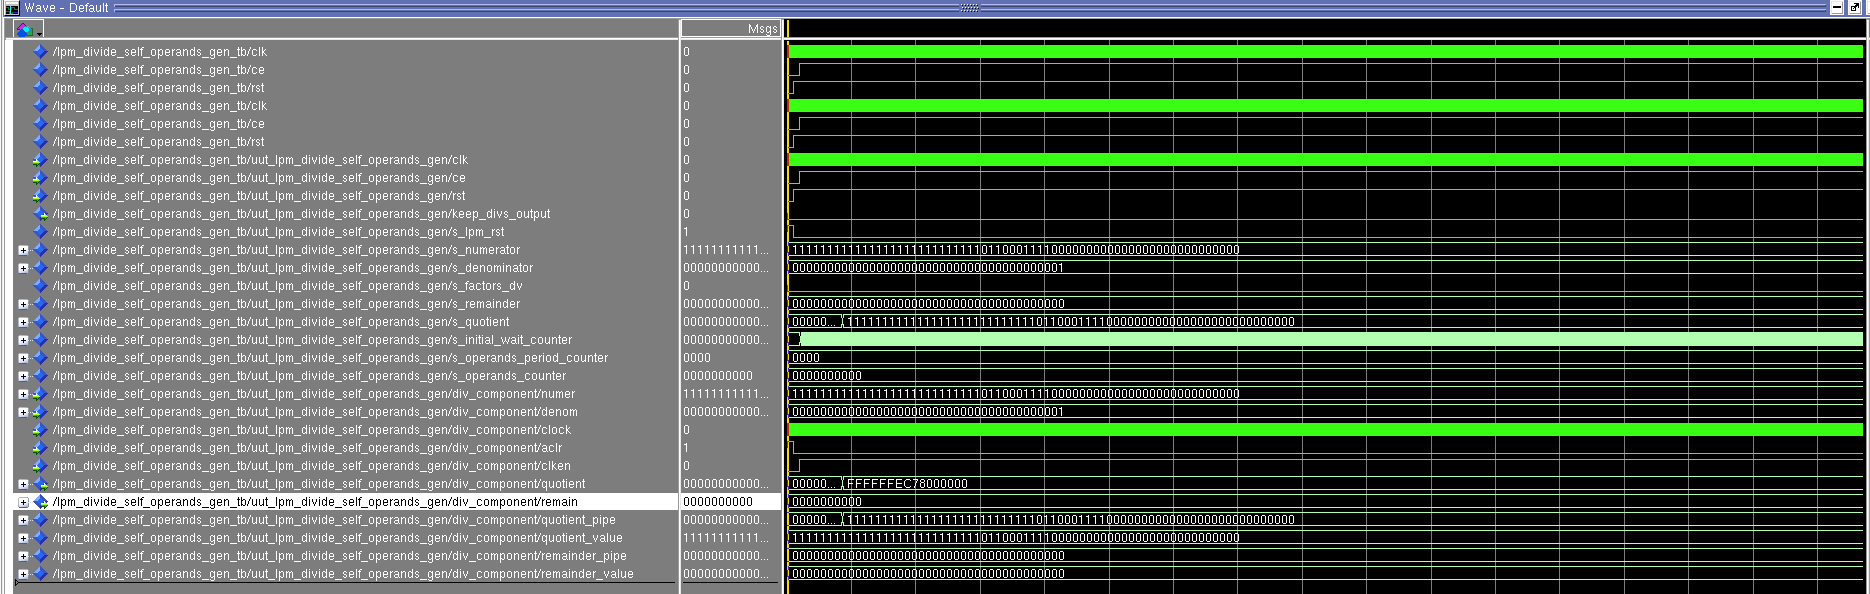Click the port icon for div_component/clock
The image size is (1870, 594).
point(40,430)
